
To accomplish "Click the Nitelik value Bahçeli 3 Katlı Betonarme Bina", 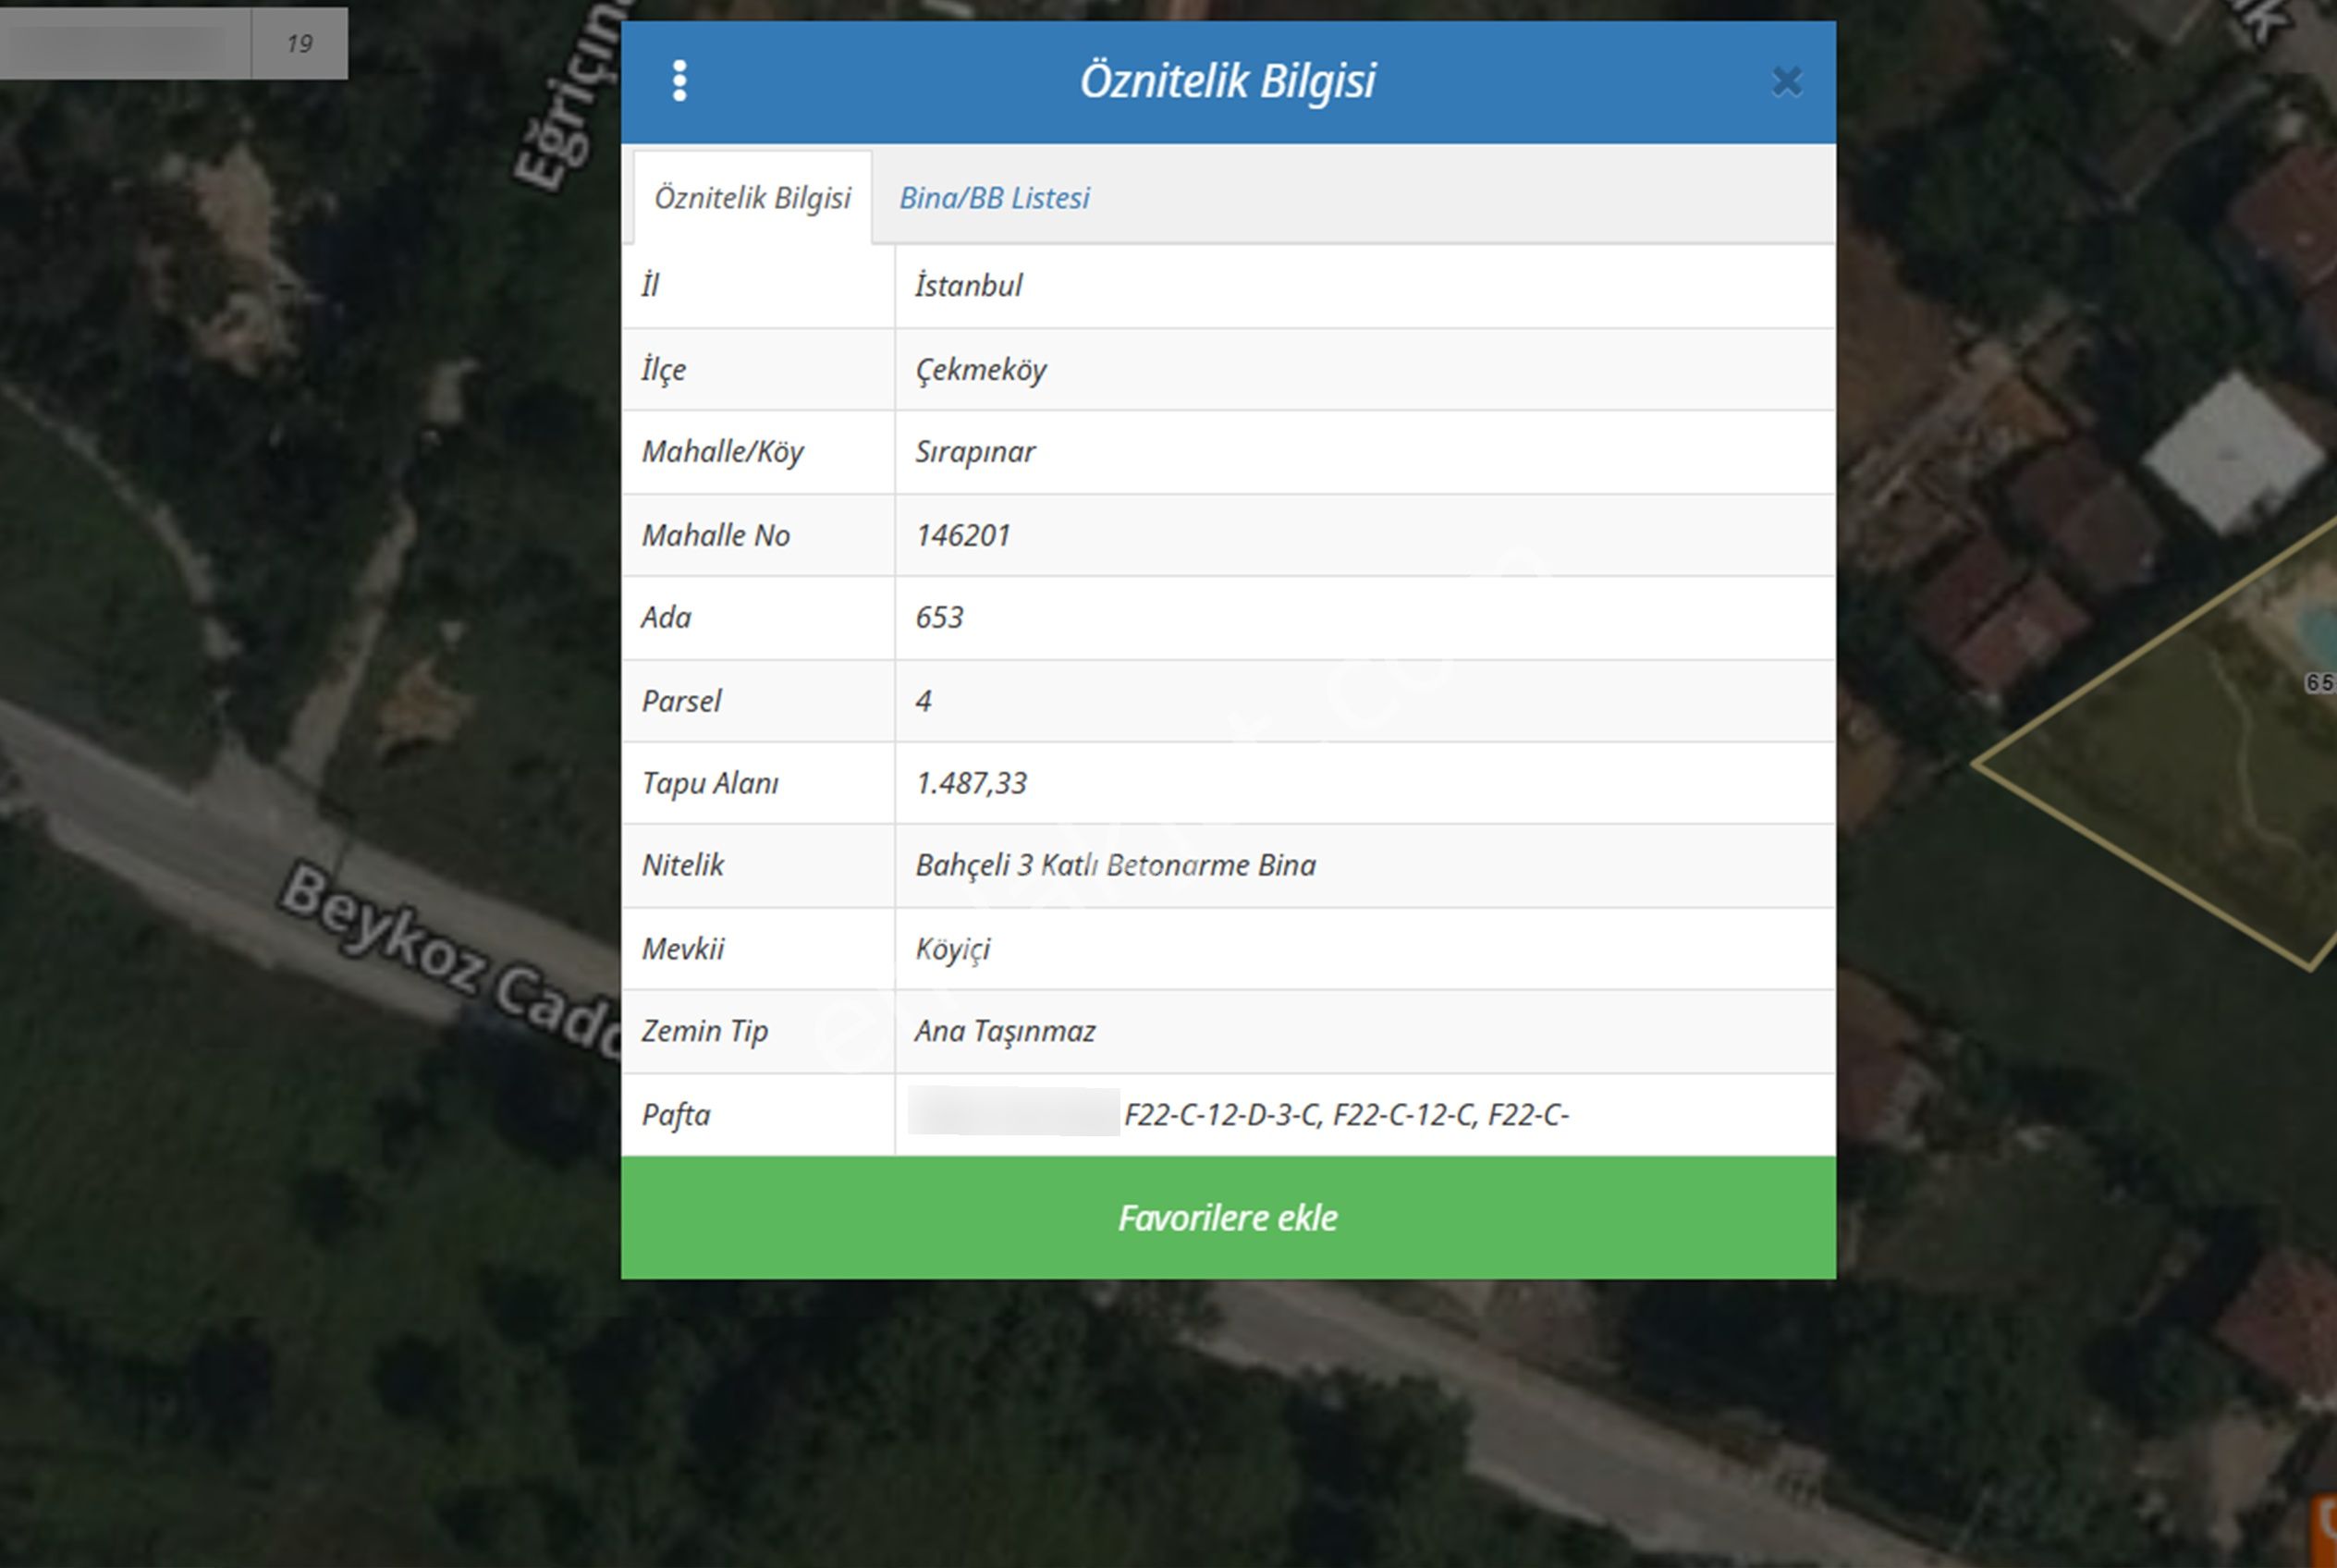I will tap(1115, 865).
